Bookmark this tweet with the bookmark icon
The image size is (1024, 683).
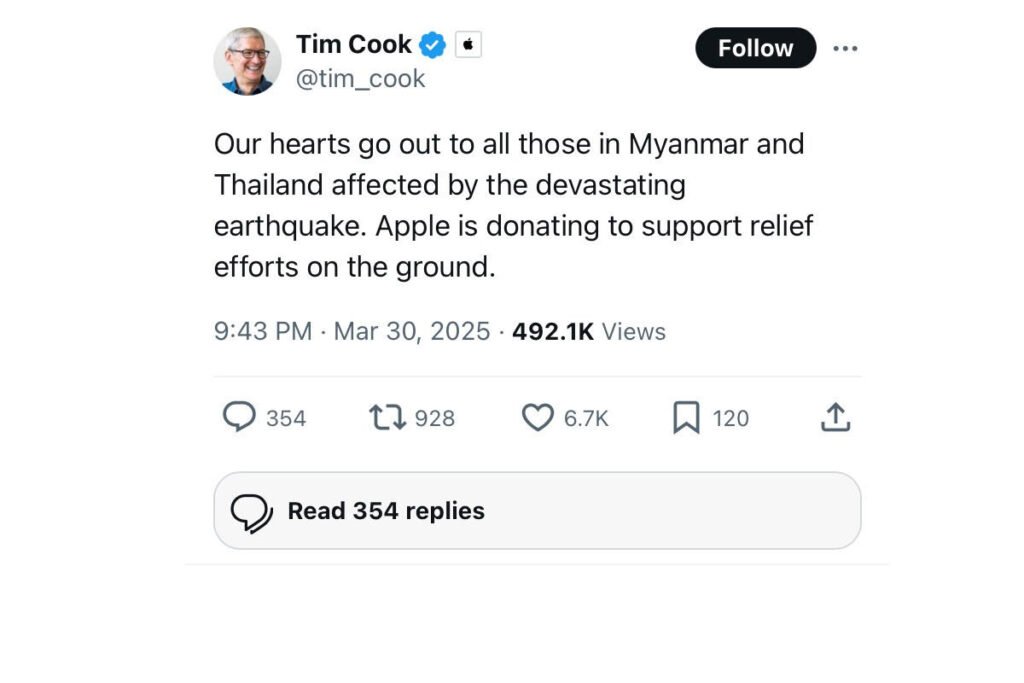click(686, 418)
